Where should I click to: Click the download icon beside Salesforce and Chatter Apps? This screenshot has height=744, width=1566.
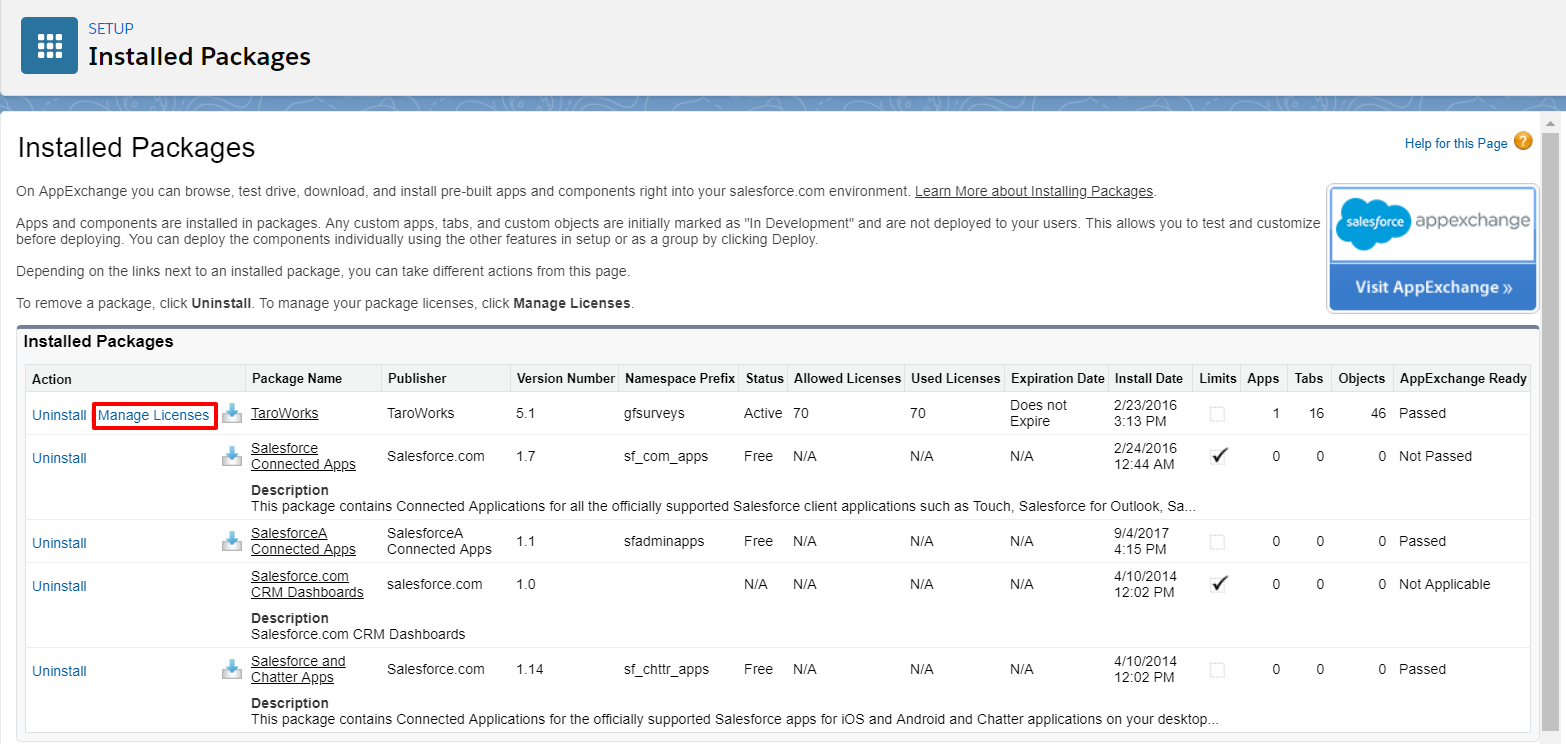tap(232, 670)
